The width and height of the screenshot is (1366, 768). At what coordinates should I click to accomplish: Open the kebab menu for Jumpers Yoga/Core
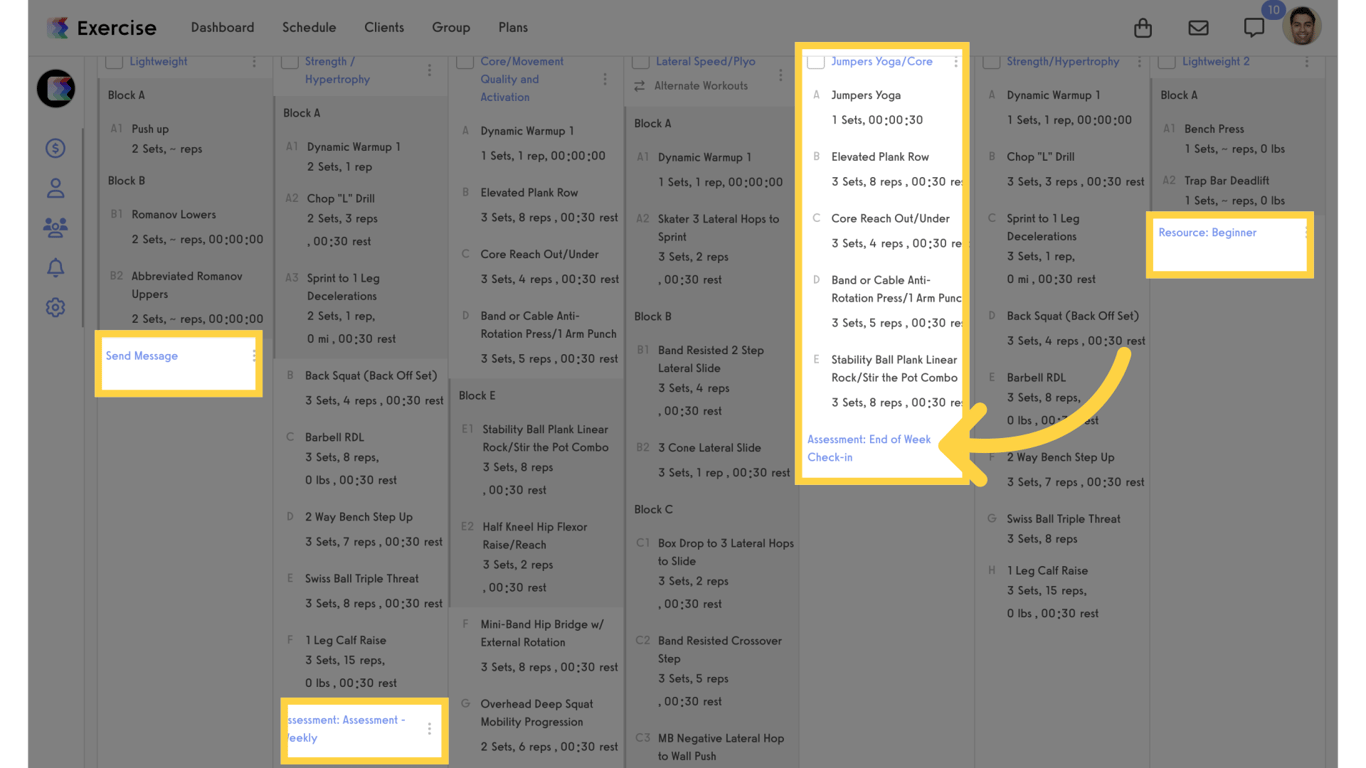(955, 61)
